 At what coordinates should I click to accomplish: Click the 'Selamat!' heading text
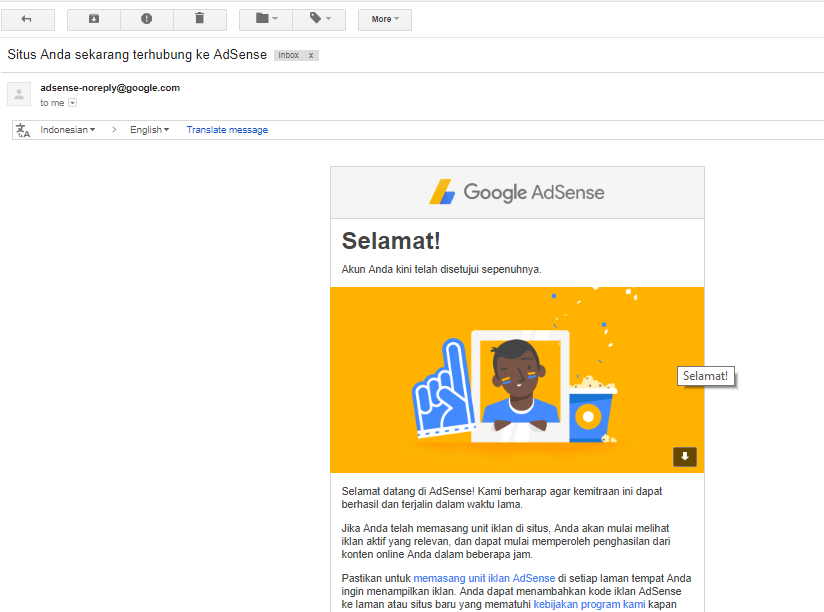(391, 241)
